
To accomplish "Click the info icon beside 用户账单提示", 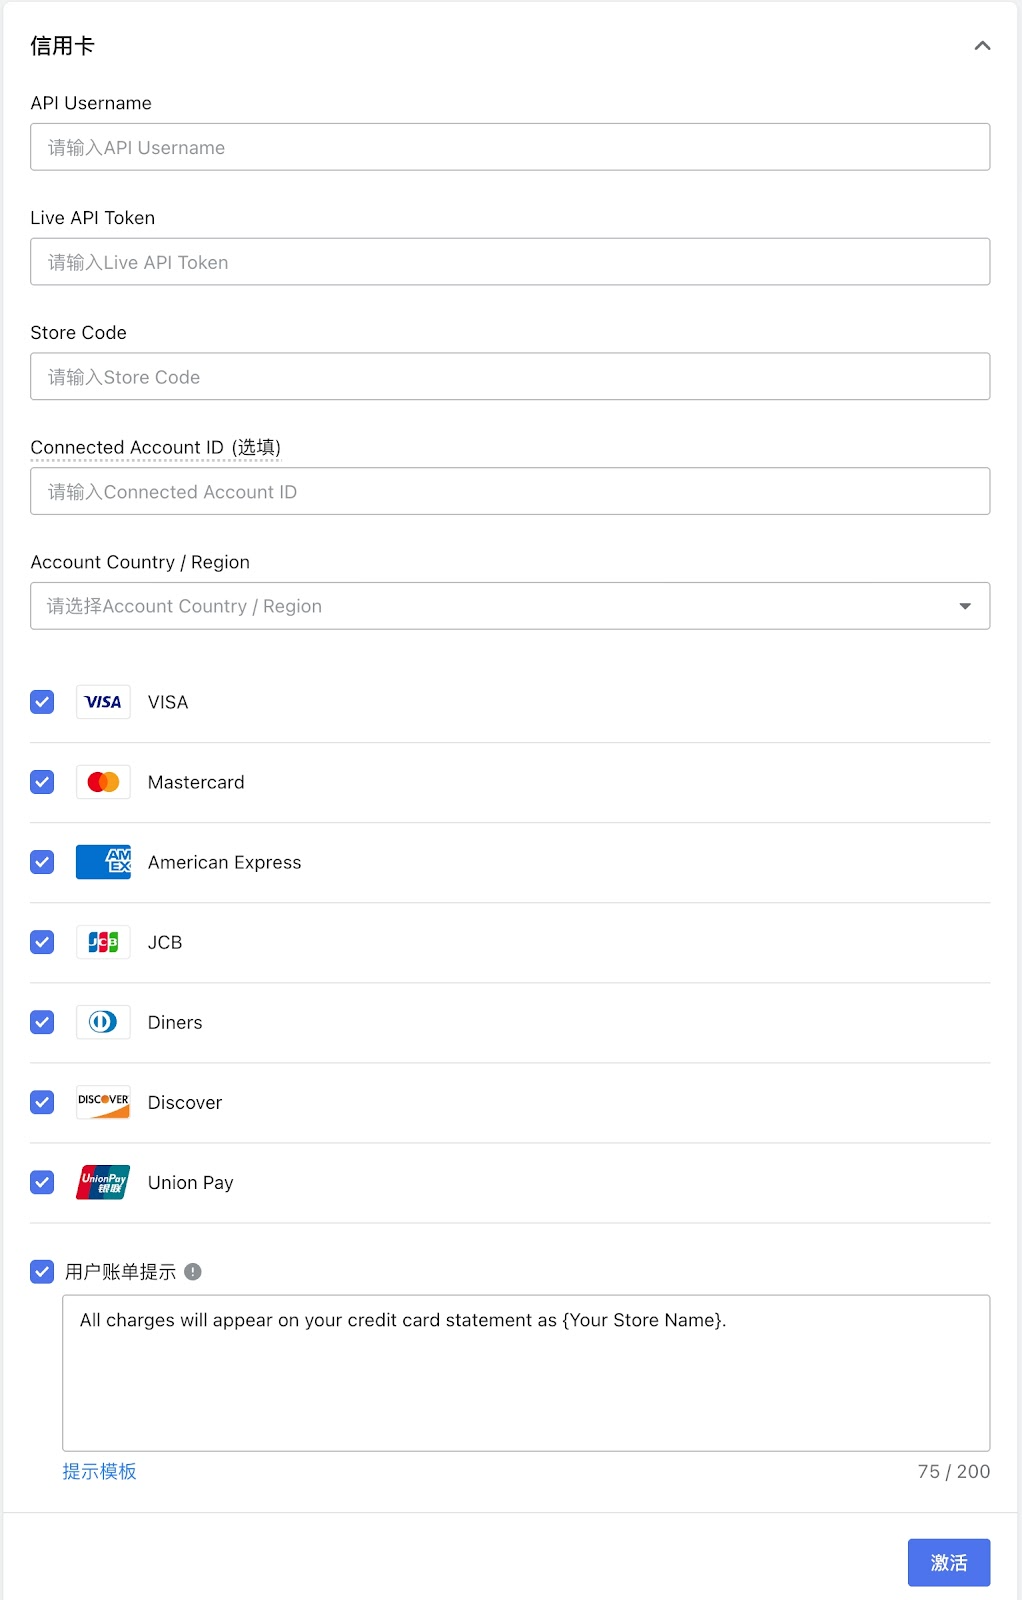I will pos(193,1272).
